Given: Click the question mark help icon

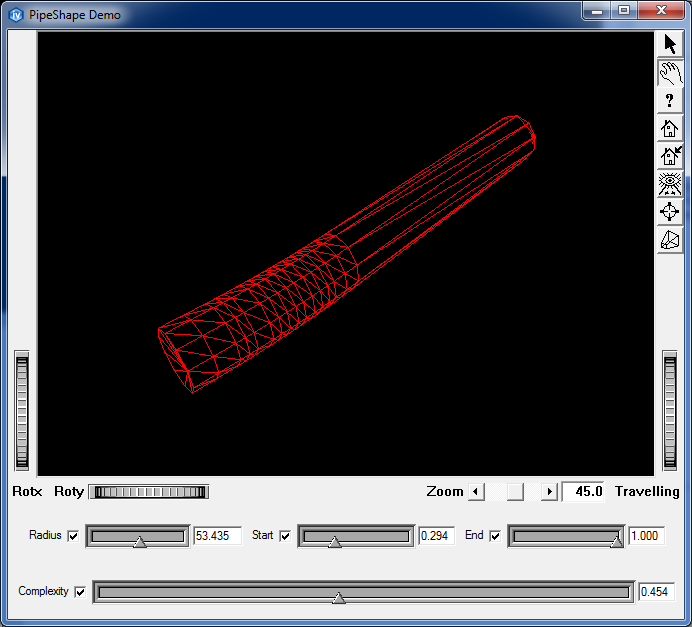Looking at the screenshot, I should (670, 100).
